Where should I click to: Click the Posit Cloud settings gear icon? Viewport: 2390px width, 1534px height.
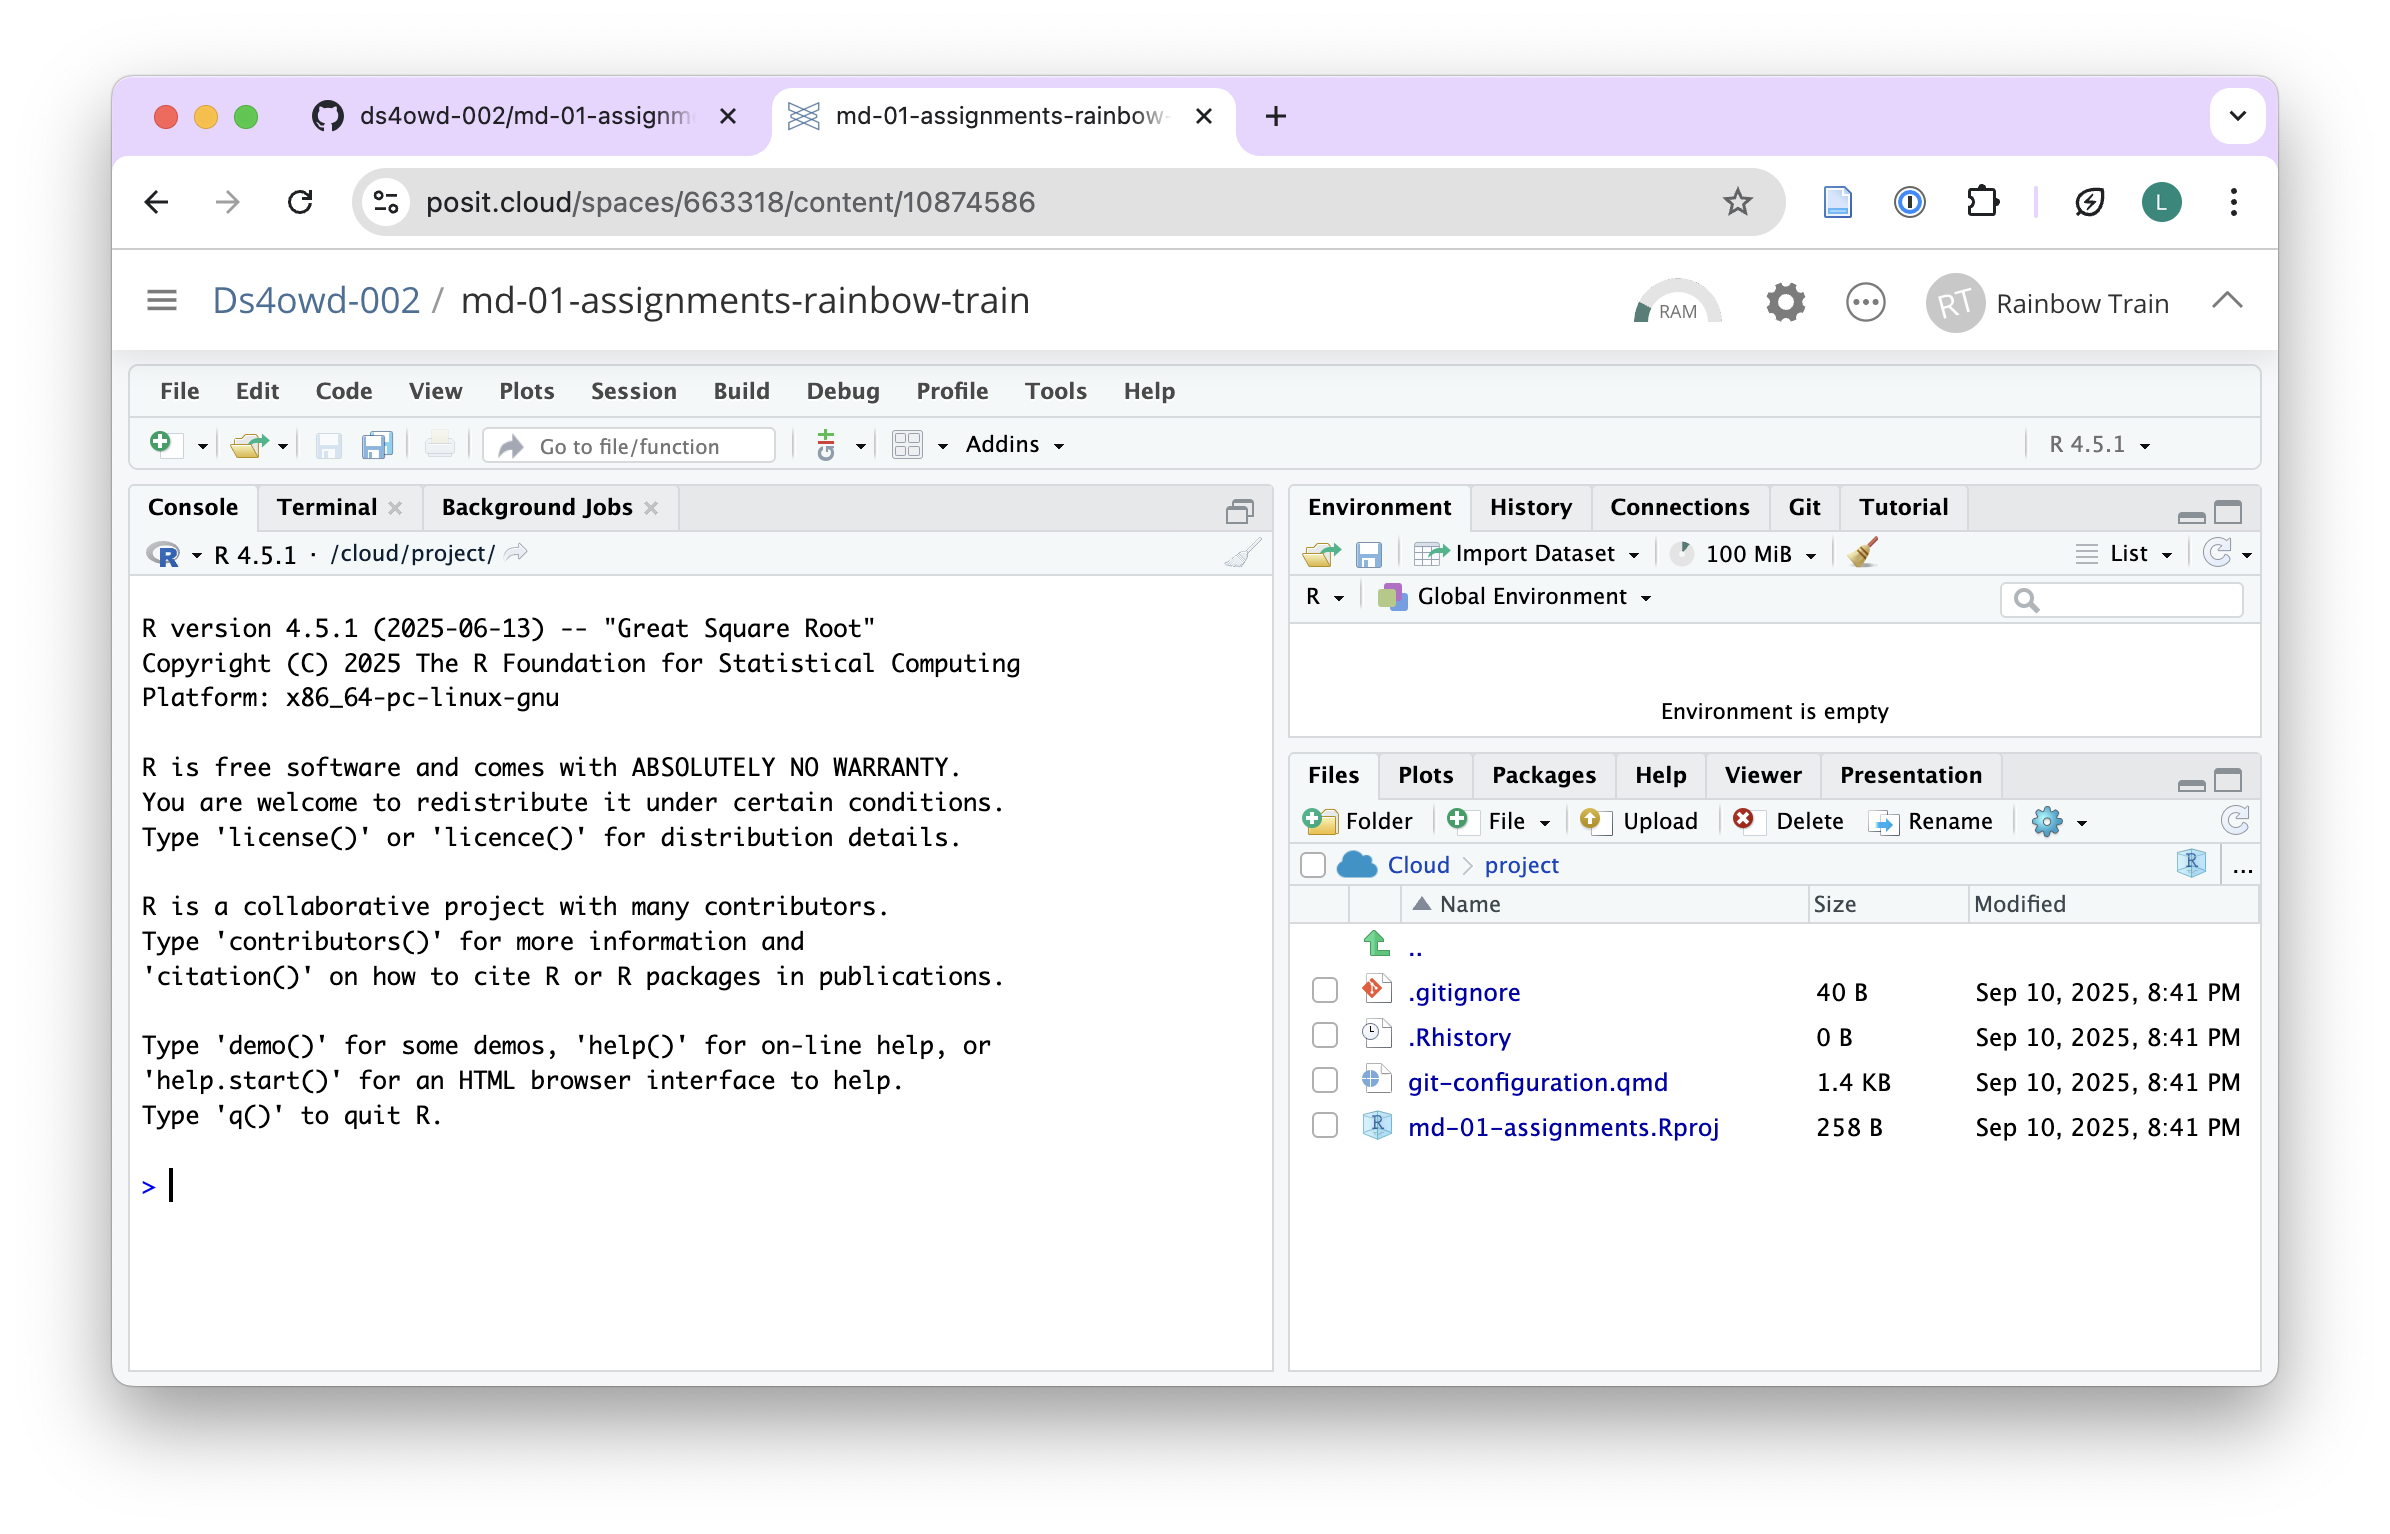point(1785,302)
